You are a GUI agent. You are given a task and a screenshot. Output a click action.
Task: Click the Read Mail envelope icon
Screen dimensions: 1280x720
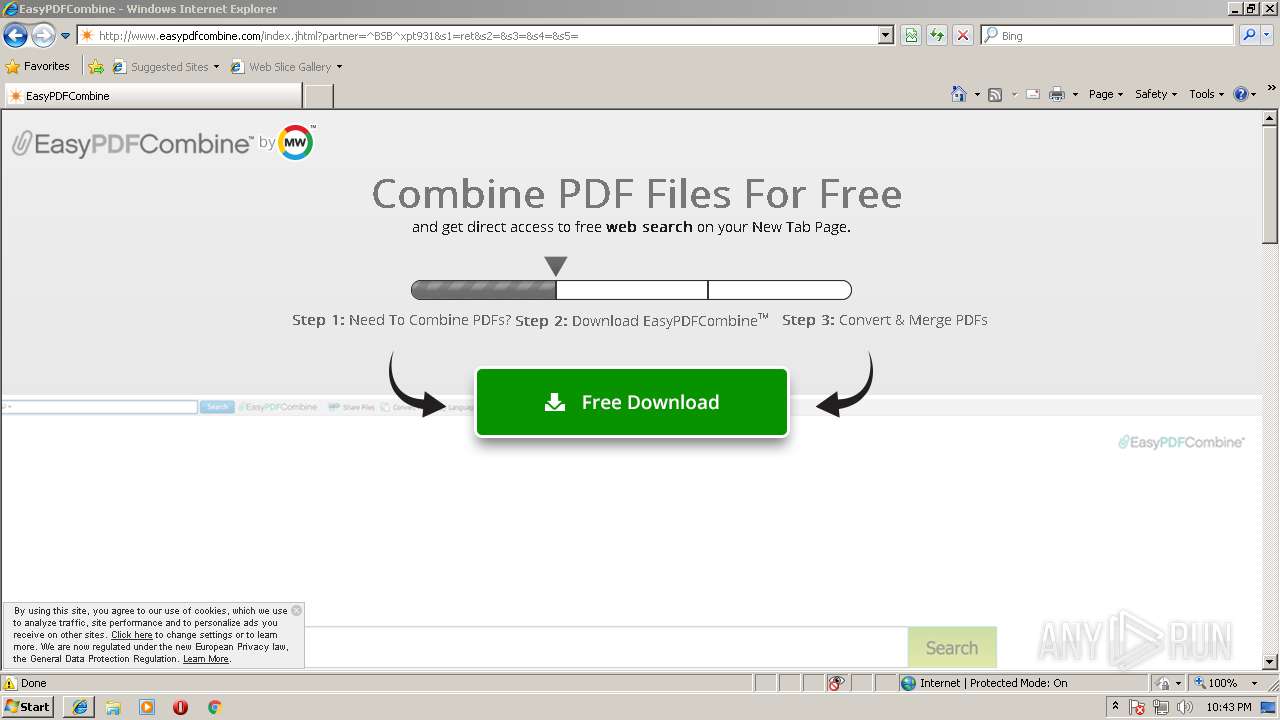point(1033,94)
